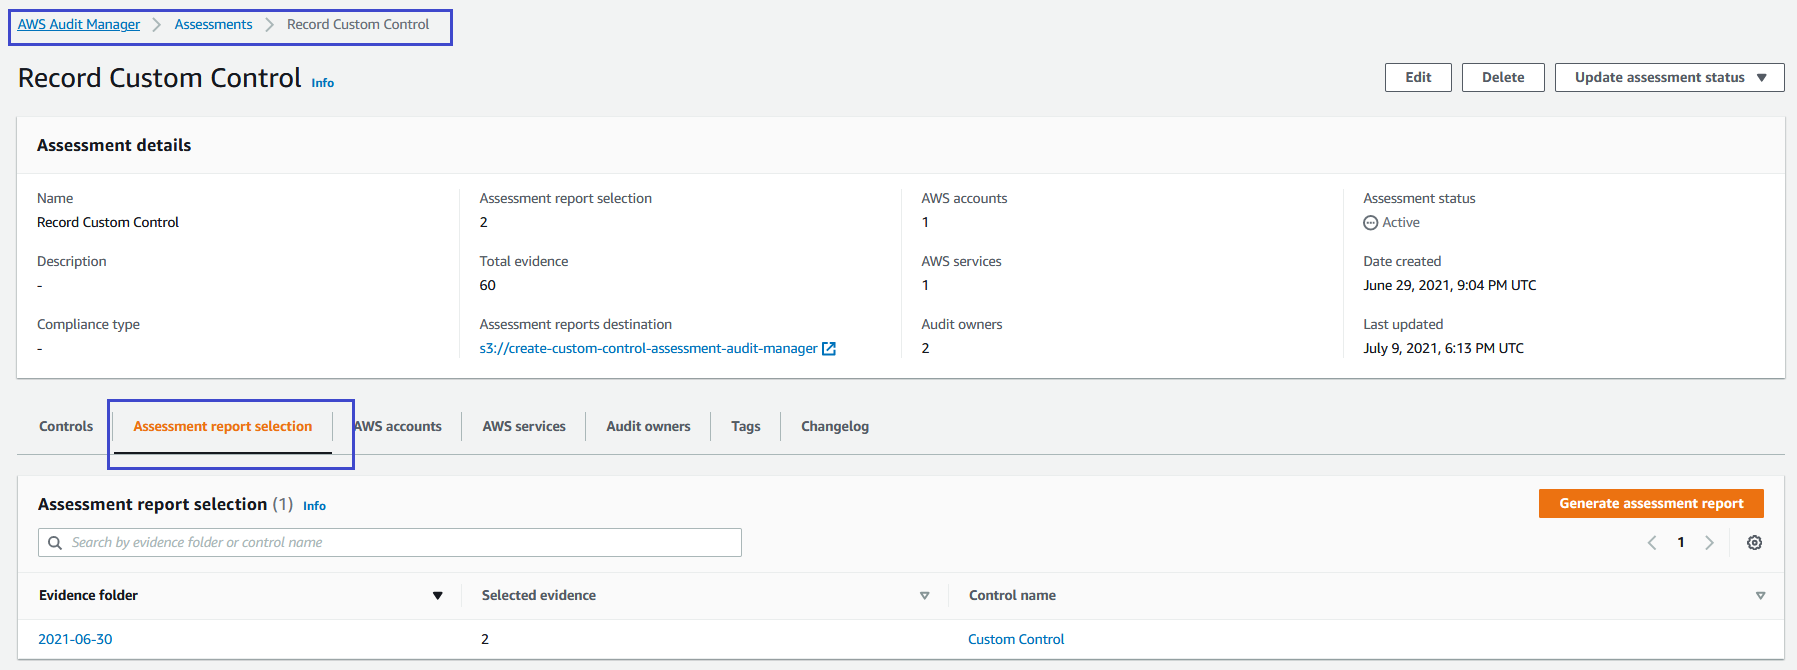Sort by Selected evidence column arrow
The height and width of the screenshot is (670, 1797).
coord(924,596)
